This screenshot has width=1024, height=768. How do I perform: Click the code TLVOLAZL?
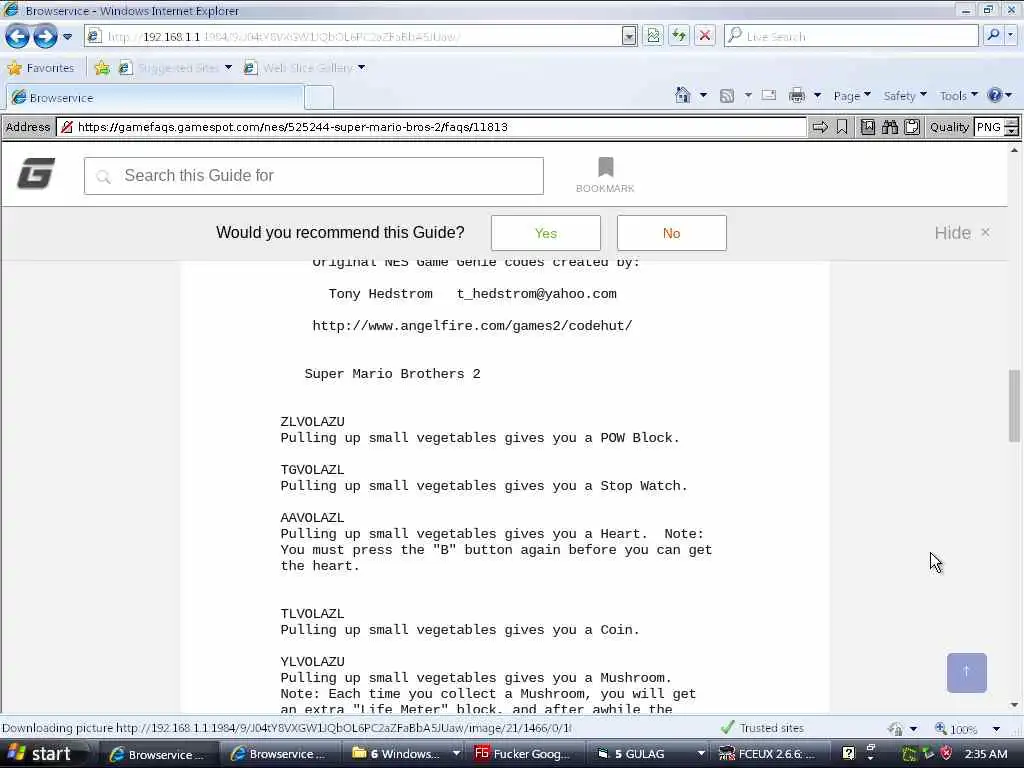click(x=312, y=614)
